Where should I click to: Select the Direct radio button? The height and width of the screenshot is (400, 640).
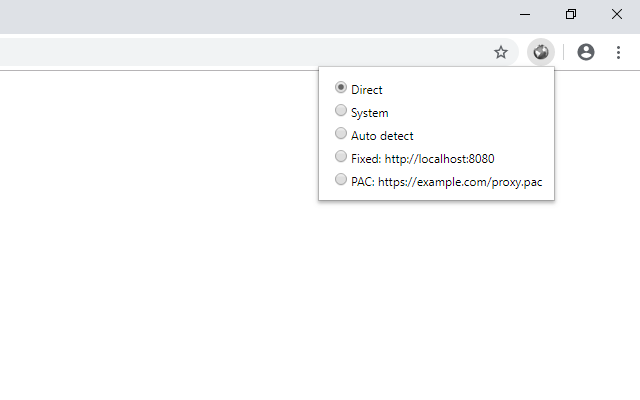(x=341, y=87)
